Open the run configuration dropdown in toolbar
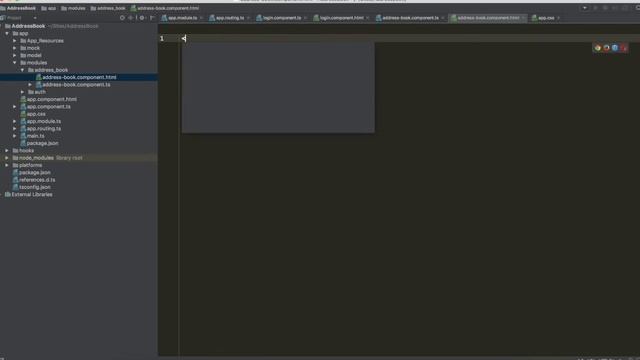 point(584,8)
